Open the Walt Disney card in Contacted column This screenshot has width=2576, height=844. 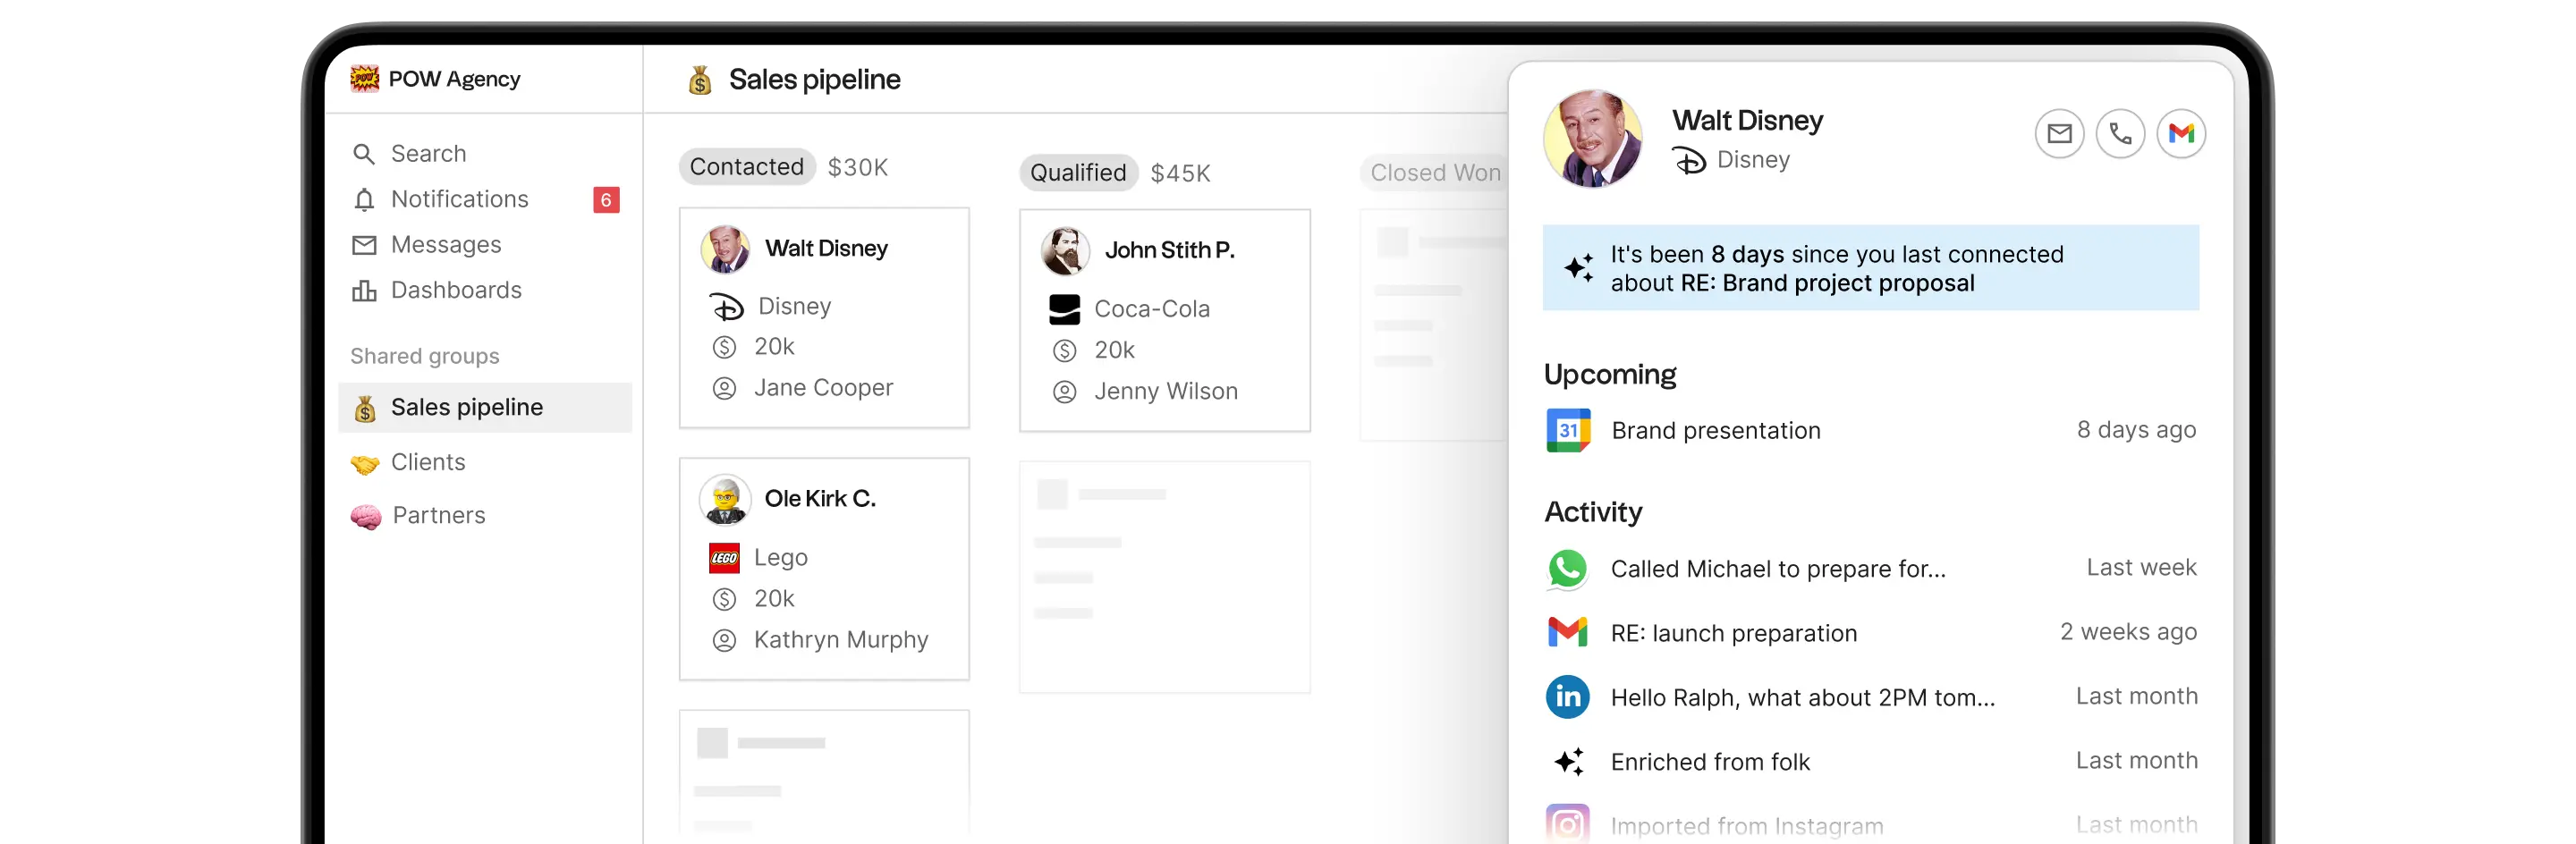click(825, 318)
